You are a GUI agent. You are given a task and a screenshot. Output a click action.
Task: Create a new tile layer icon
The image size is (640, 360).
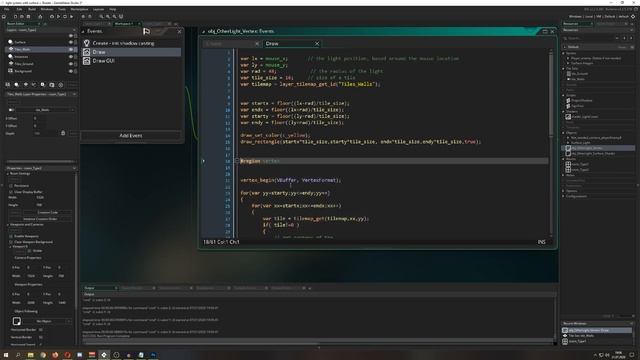pyautogui.click(x=25, y=84)
